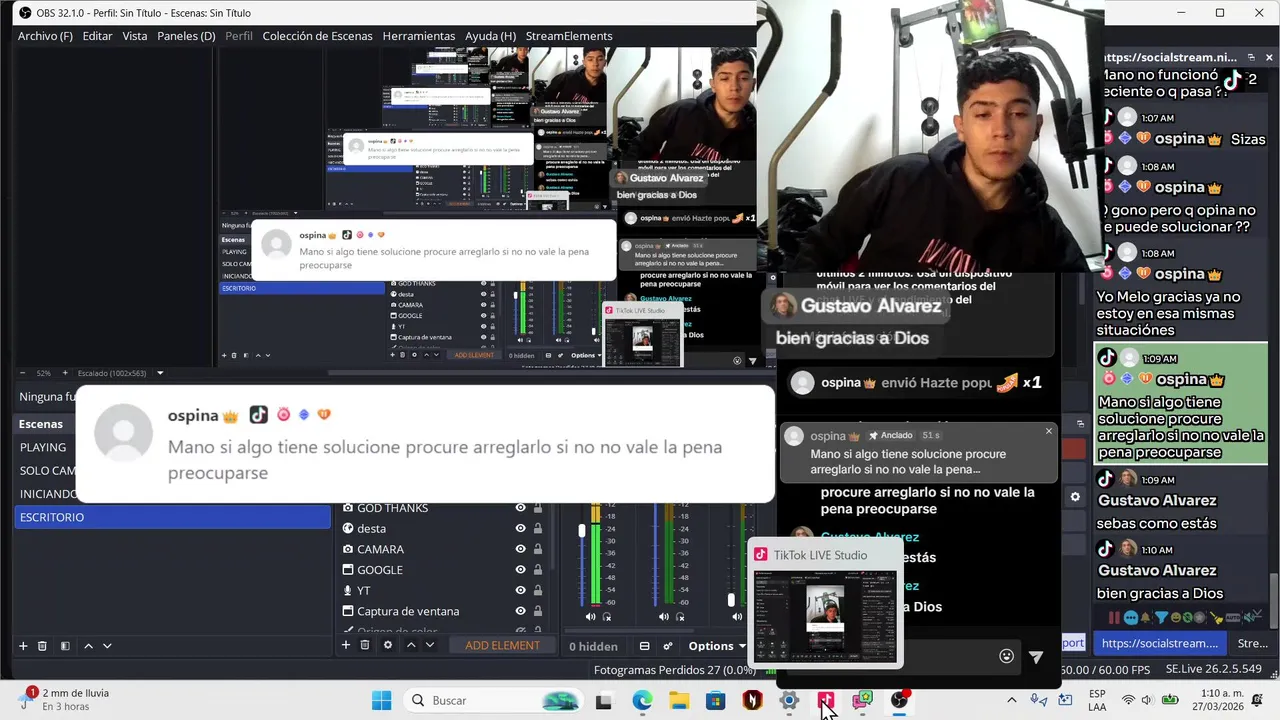The width and height of the screenshot is (1280, 720).
Task: Open File Explorer from taskbar
Action: (x=679, y=700)
